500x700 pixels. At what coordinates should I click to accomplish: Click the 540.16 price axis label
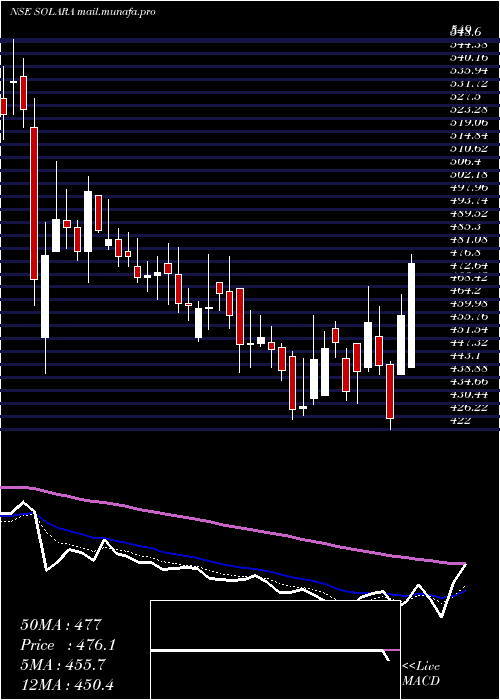point(469,57)
